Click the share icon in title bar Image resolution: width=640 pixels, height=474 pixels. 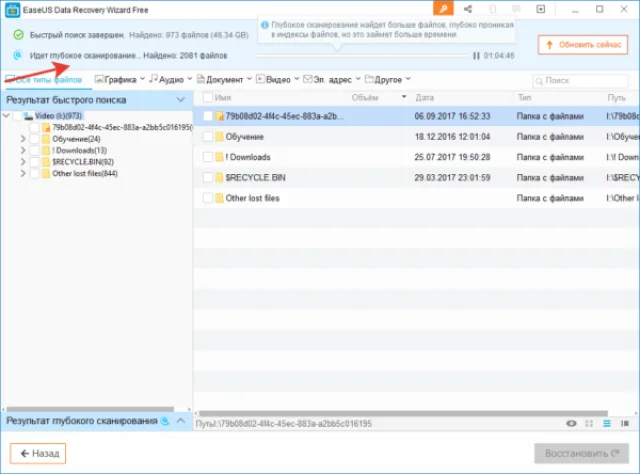point(468,9)
